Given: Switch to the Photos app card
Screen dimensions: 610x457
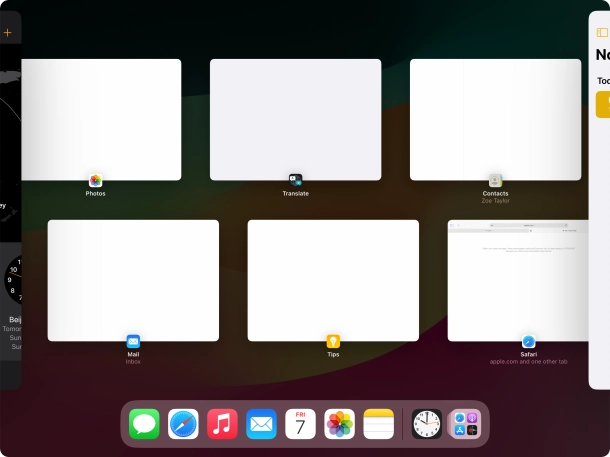Looking at the screenshot, I should (x=100, y=119).
